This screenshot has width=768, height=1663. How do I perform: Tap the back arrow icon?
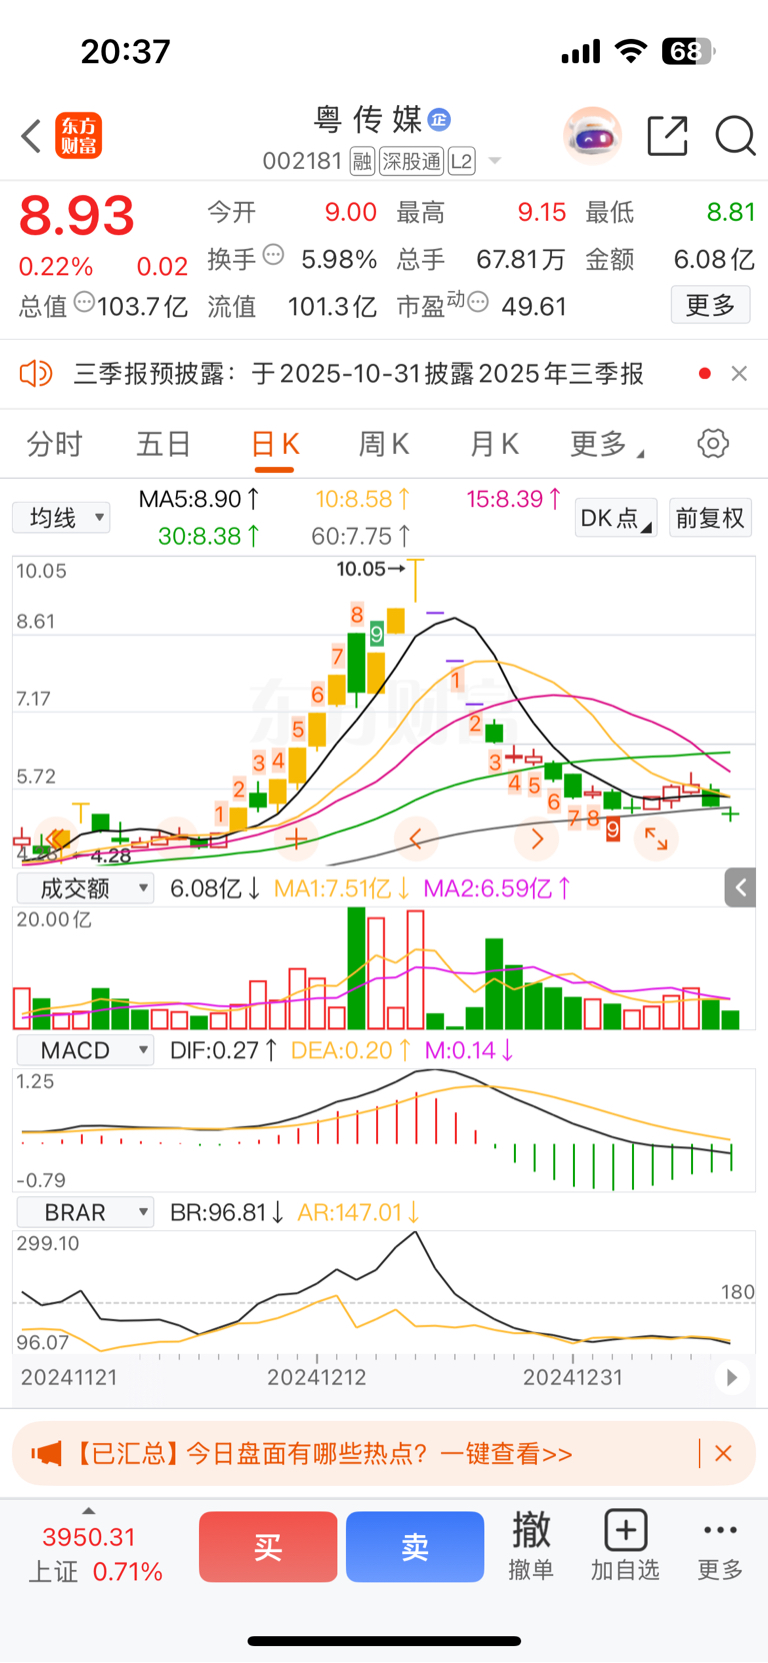point(32,136)
